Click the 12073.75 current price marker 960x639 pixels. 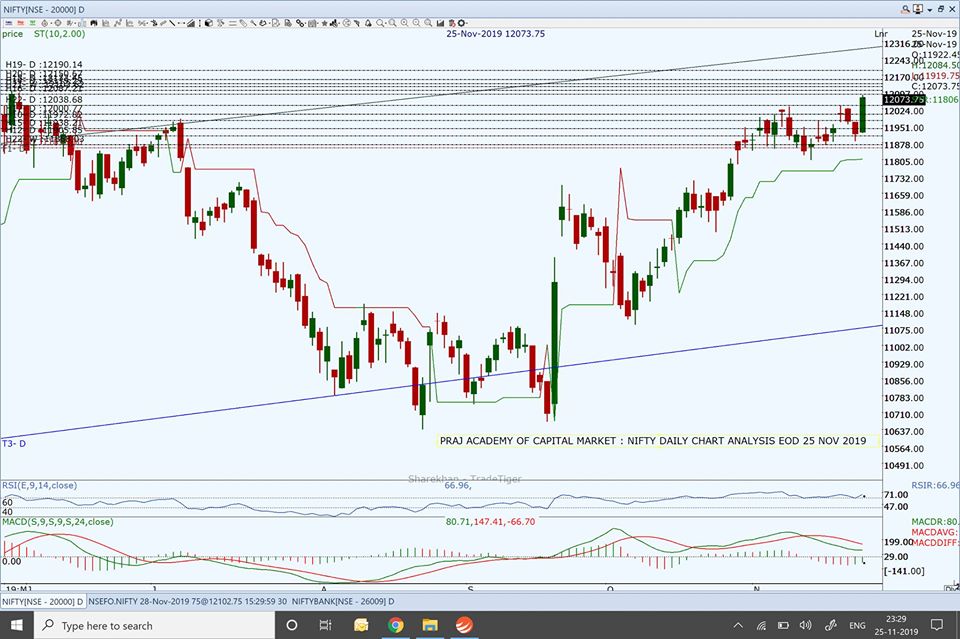(x=903, y=100)
